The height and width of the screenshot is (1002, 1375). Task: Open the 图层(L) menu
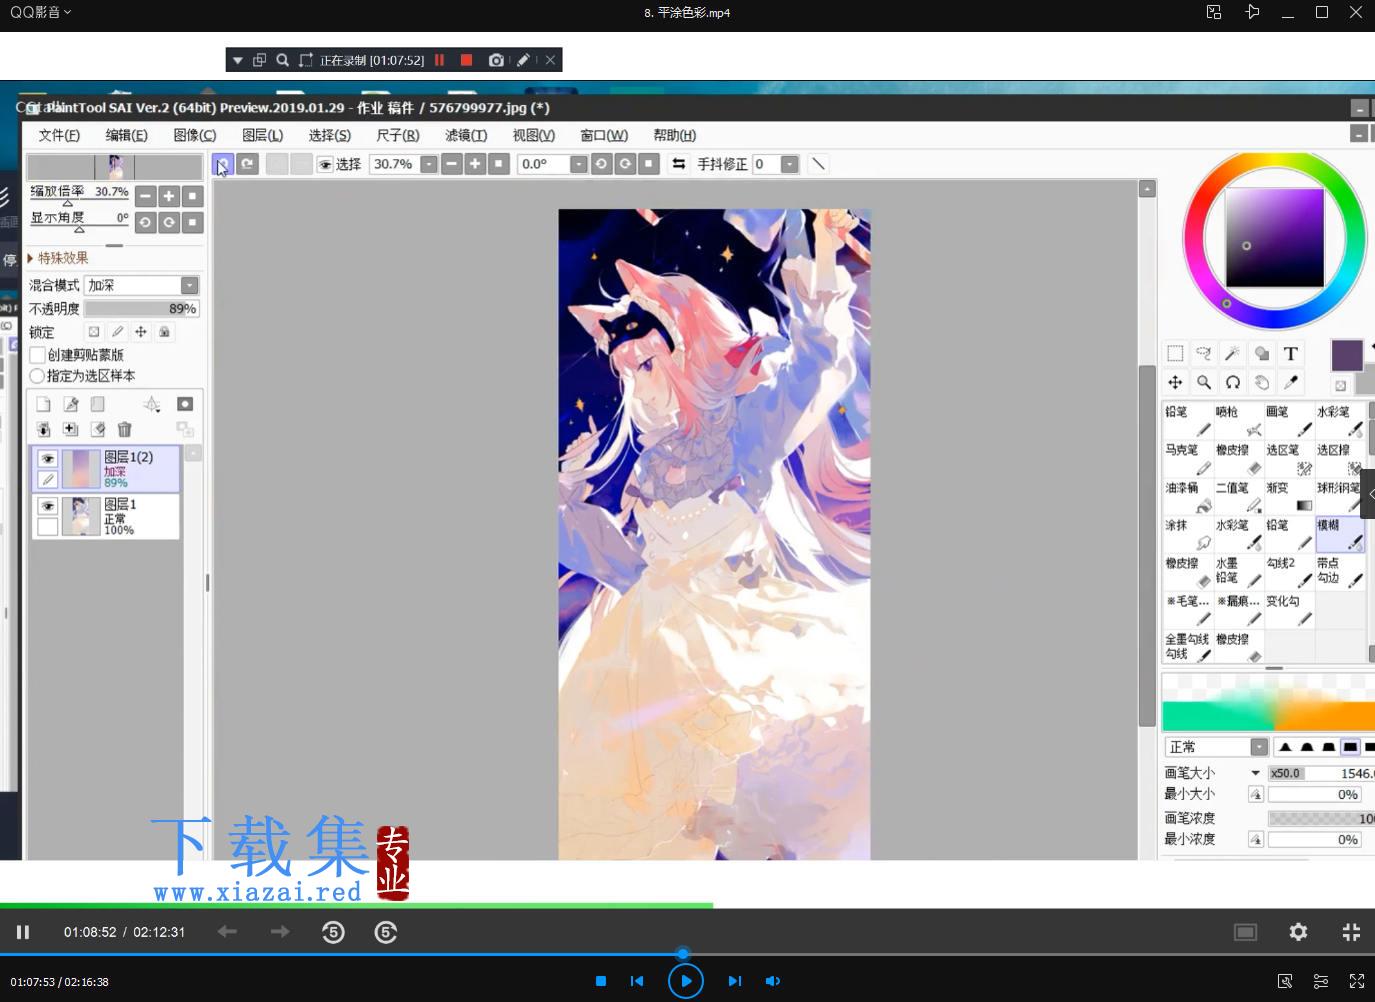[262, 135]
